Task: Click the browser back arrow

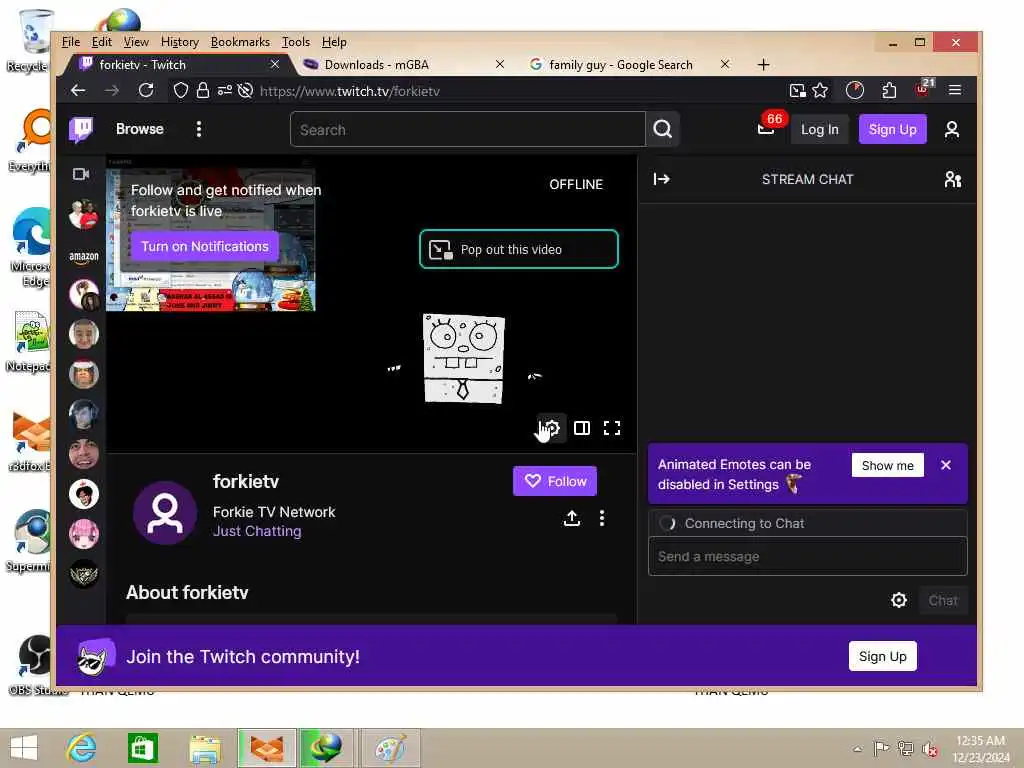Action: point(78,90)
